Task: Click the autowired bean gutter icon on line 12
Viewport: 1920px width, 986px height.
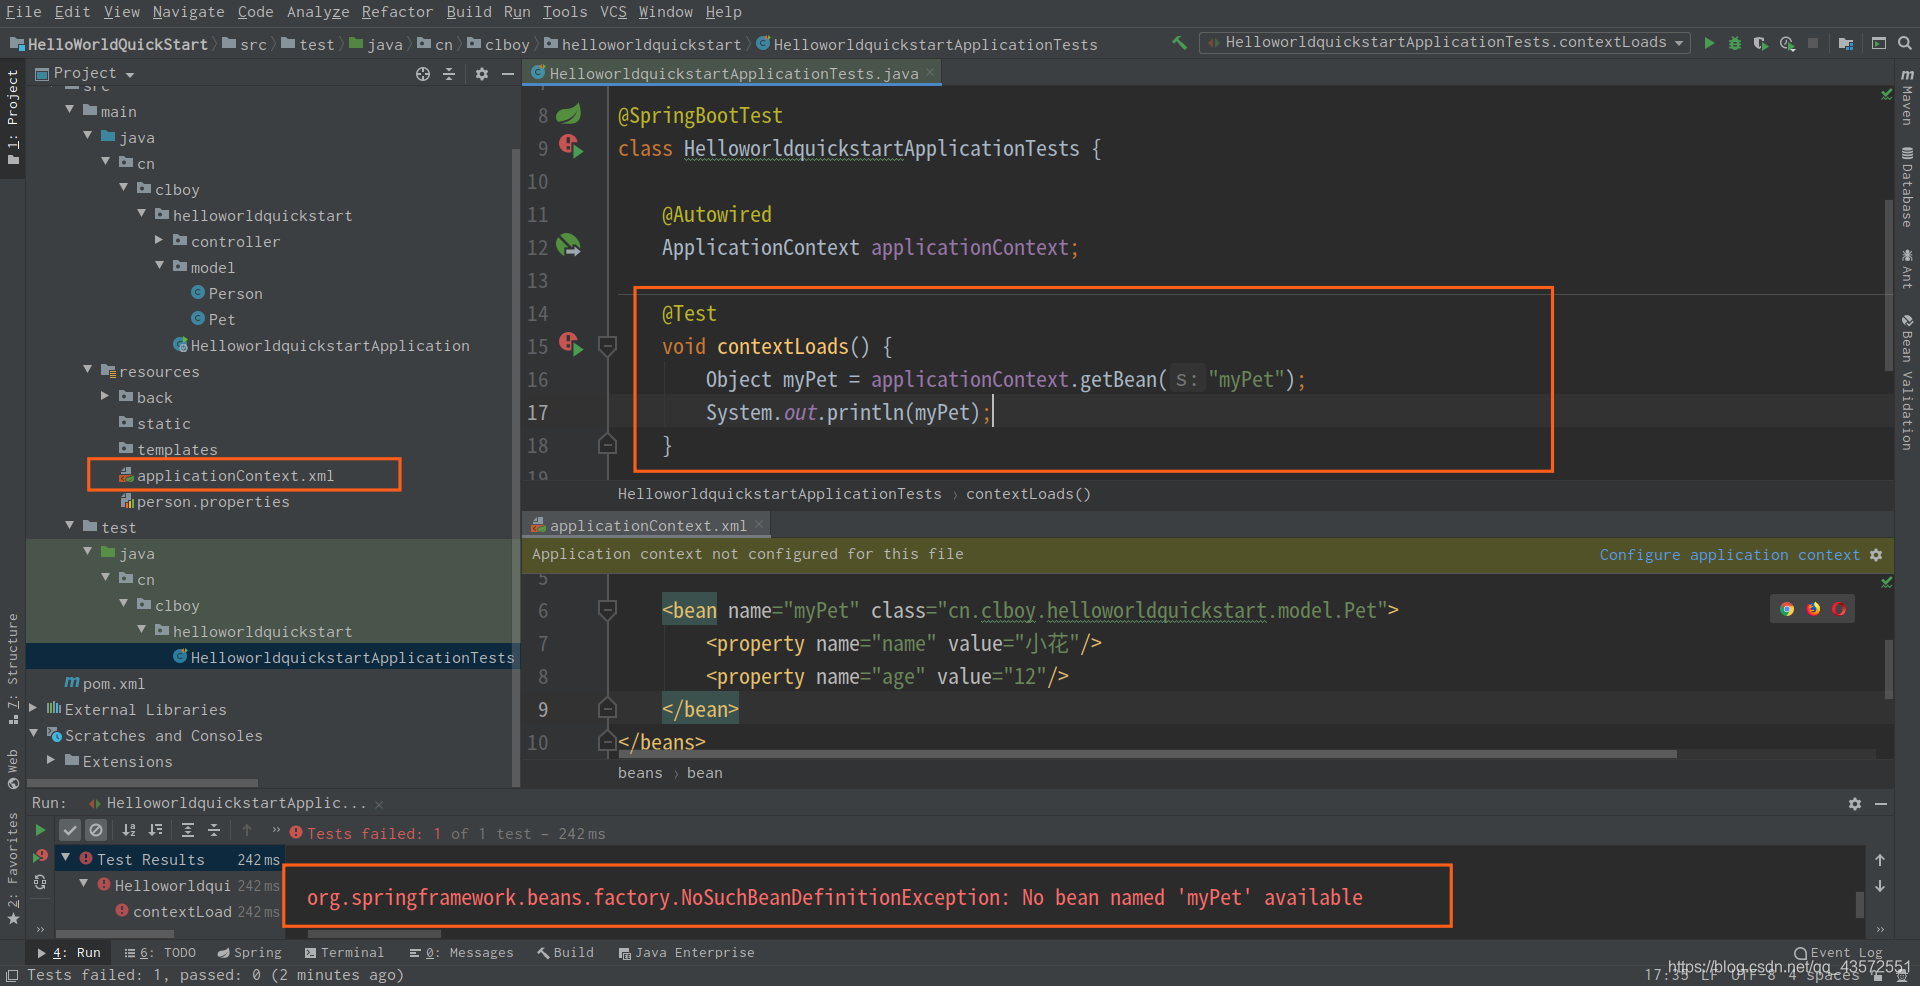Action: [x=569, y=245]
